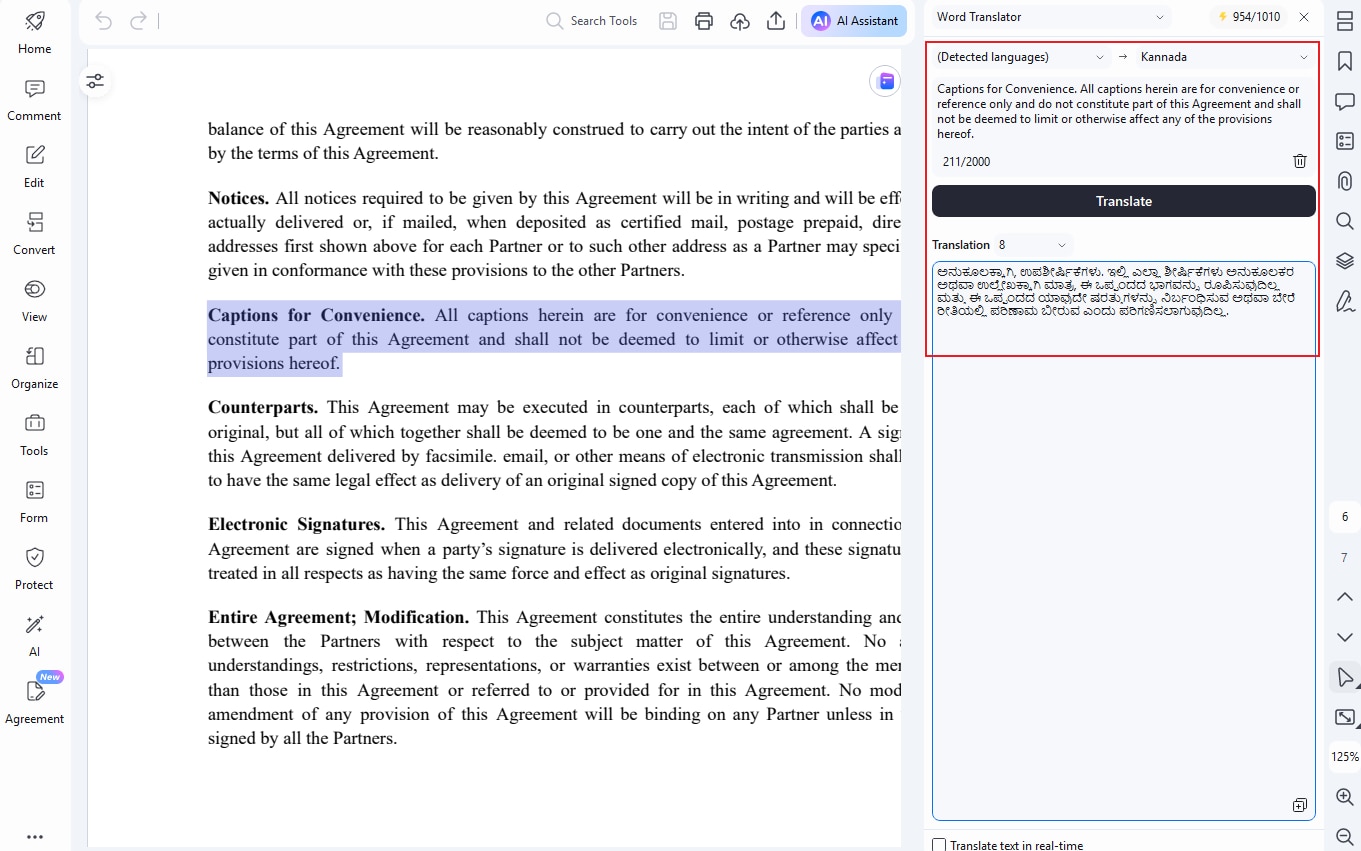Click the Kannada translation output box
The width and height of the screenshot is (1361, 851).
[1124, 540]
